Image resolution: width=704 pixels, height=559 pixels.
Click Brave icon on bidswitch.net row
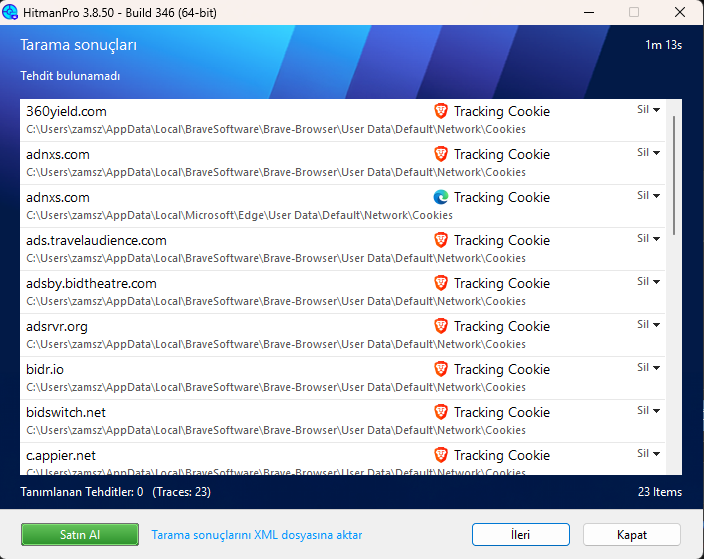pos(441,412)
